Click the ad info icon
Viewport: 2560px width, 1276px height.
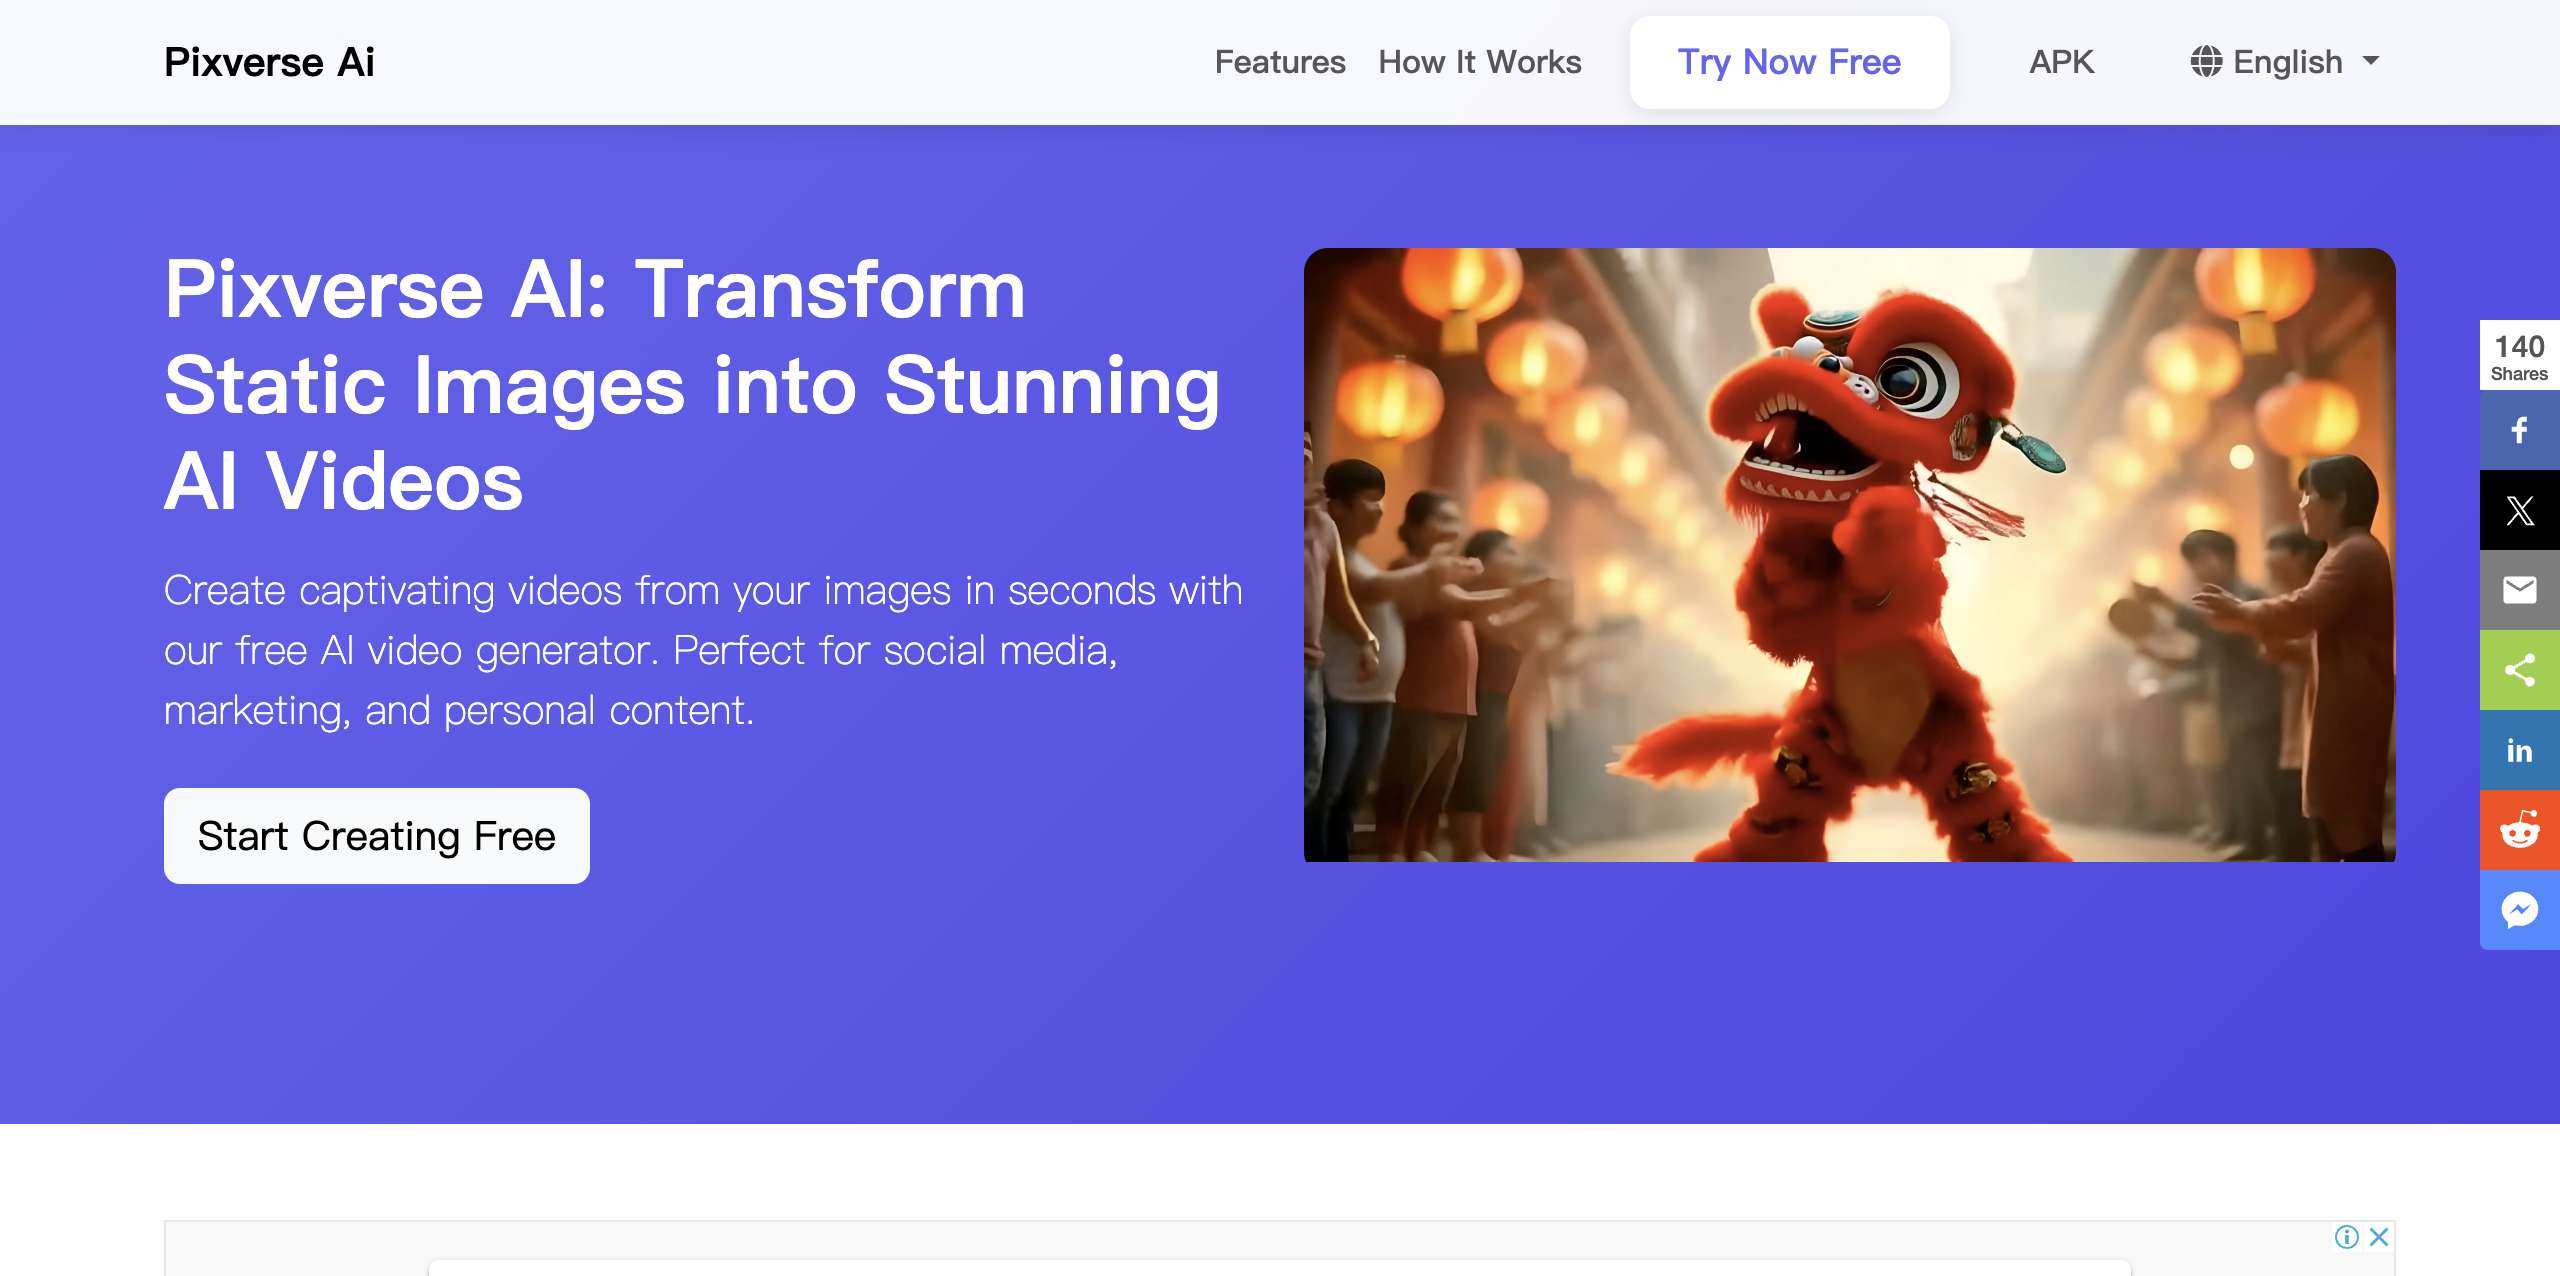click(2346, 1237)
